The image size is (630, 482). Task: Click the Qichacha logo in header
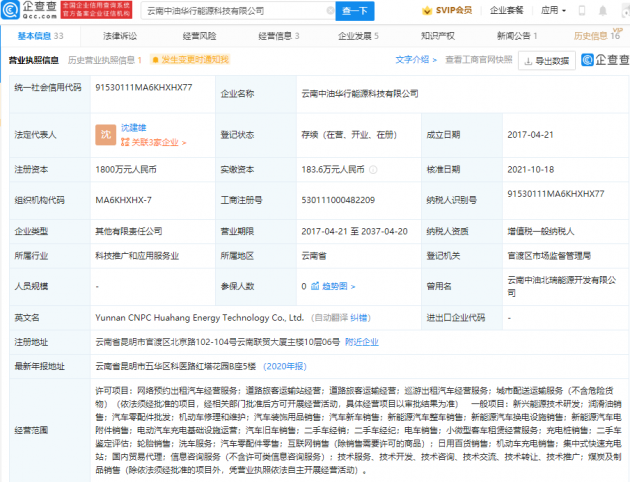[x=32, y=10]
